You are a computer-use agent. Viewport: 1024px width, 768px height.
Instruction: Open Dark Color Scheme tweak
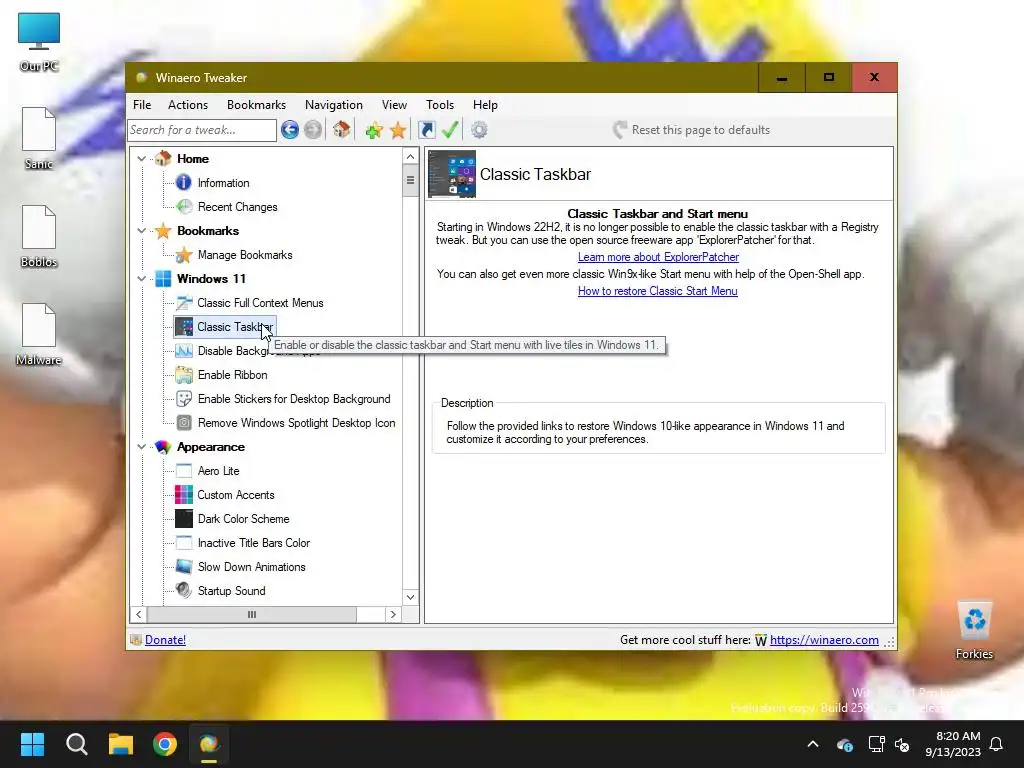244,519
